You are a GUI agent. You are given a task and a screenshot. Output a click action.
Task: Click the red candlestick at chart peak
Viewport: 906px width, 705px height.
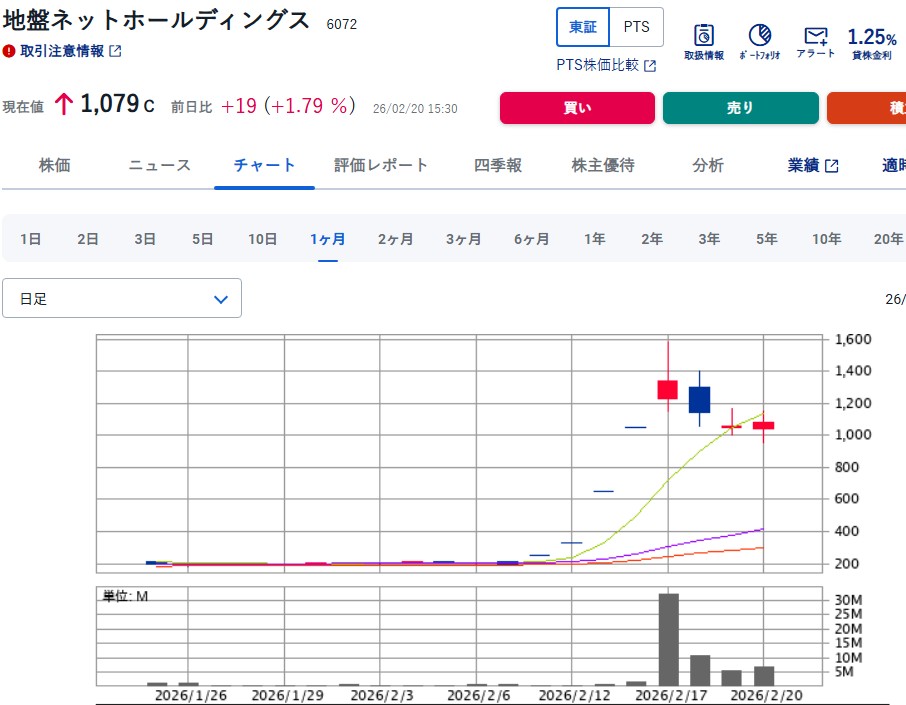tap(667, 390)
